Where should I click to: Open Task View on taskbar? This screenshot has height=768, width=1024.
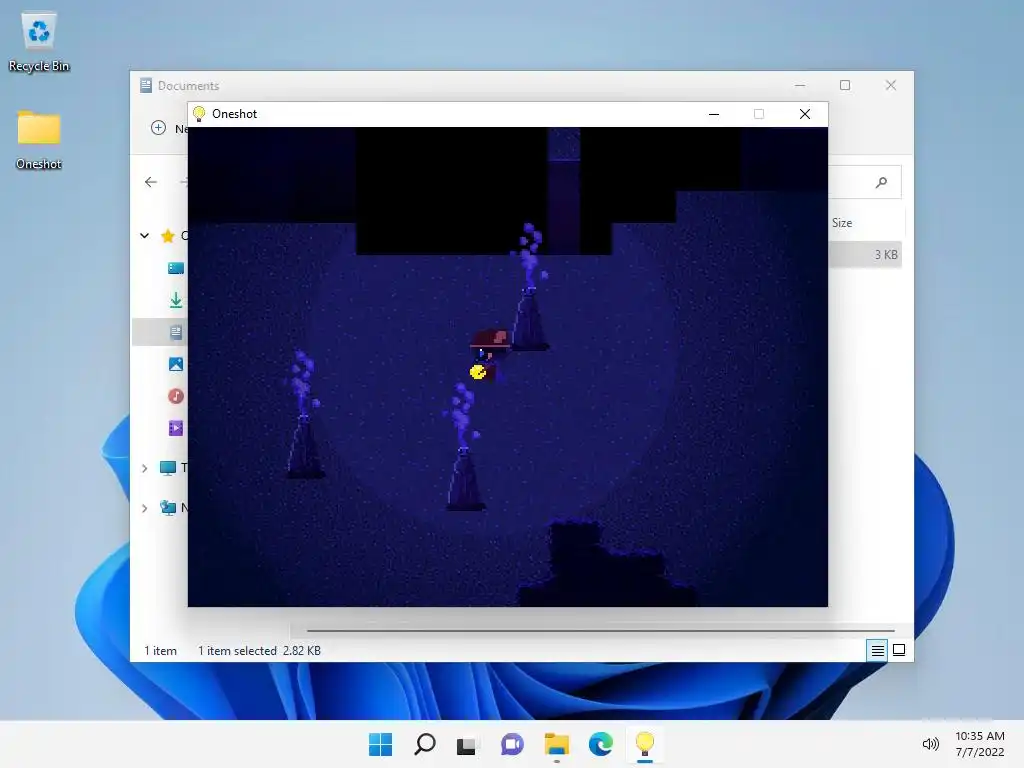(x=466, y=744)
